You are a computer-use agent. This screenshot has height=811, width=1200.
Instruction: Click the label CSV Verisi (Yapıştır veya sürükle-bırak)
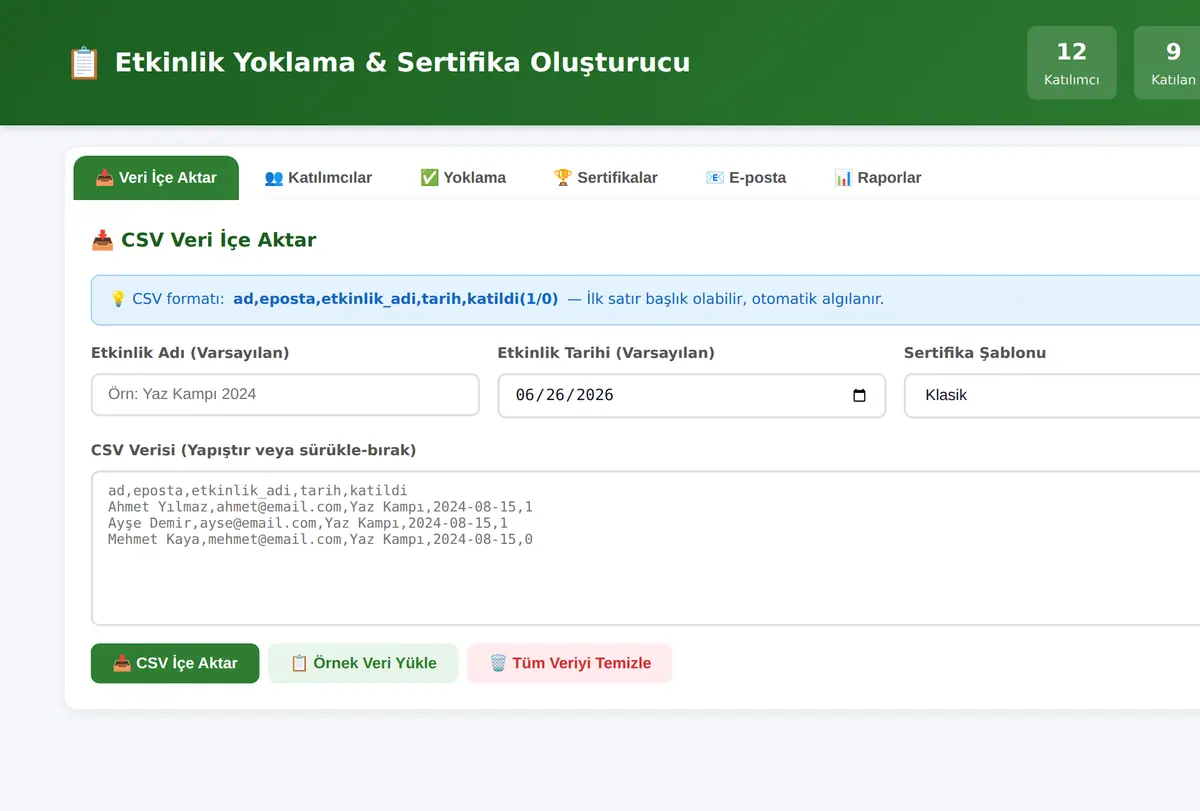click(254, 450)
